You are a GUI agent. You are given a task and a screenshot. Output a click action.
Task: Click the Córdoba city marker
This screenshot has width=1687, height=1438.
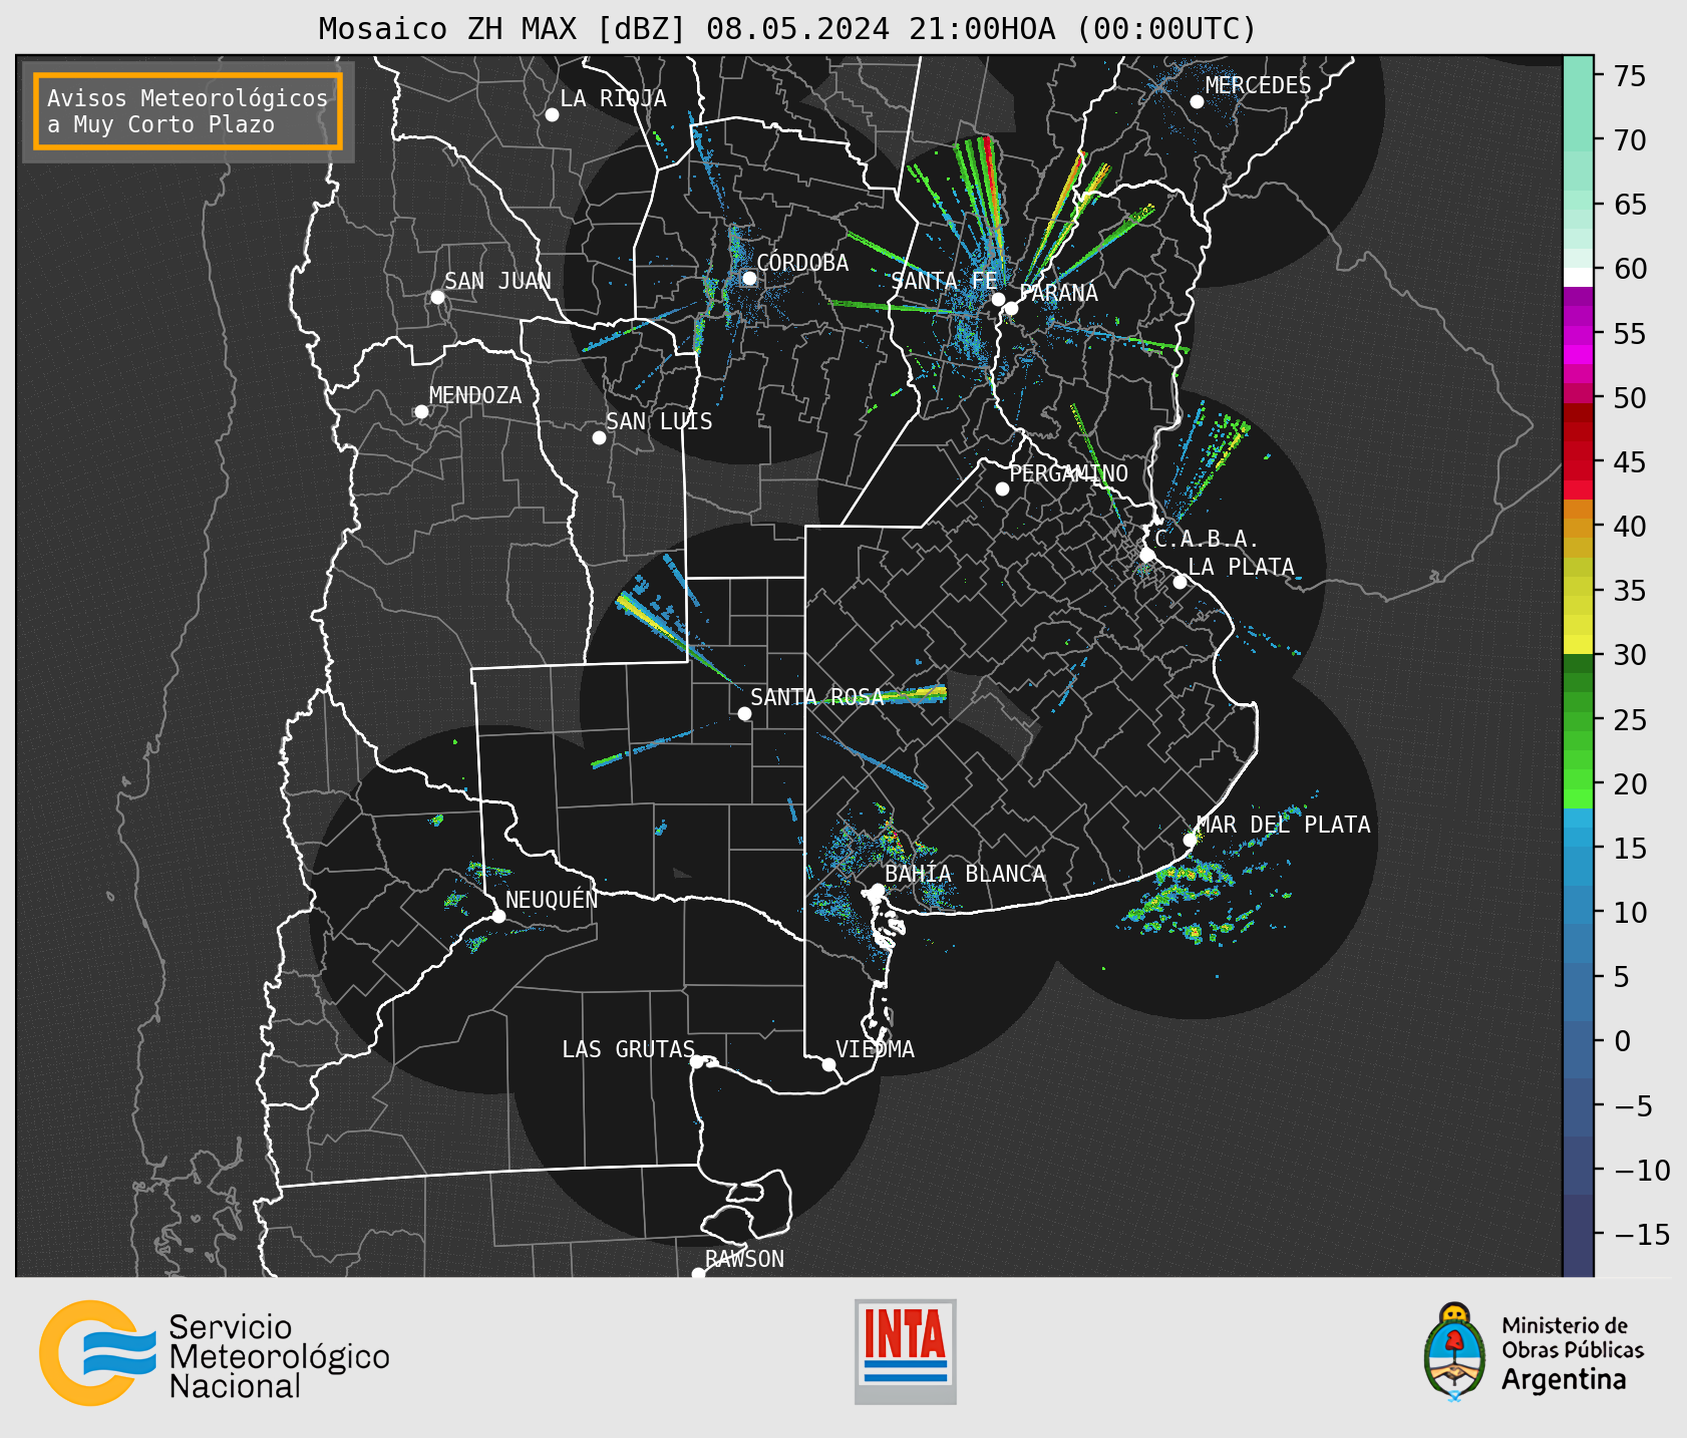(x=749, y=278)
